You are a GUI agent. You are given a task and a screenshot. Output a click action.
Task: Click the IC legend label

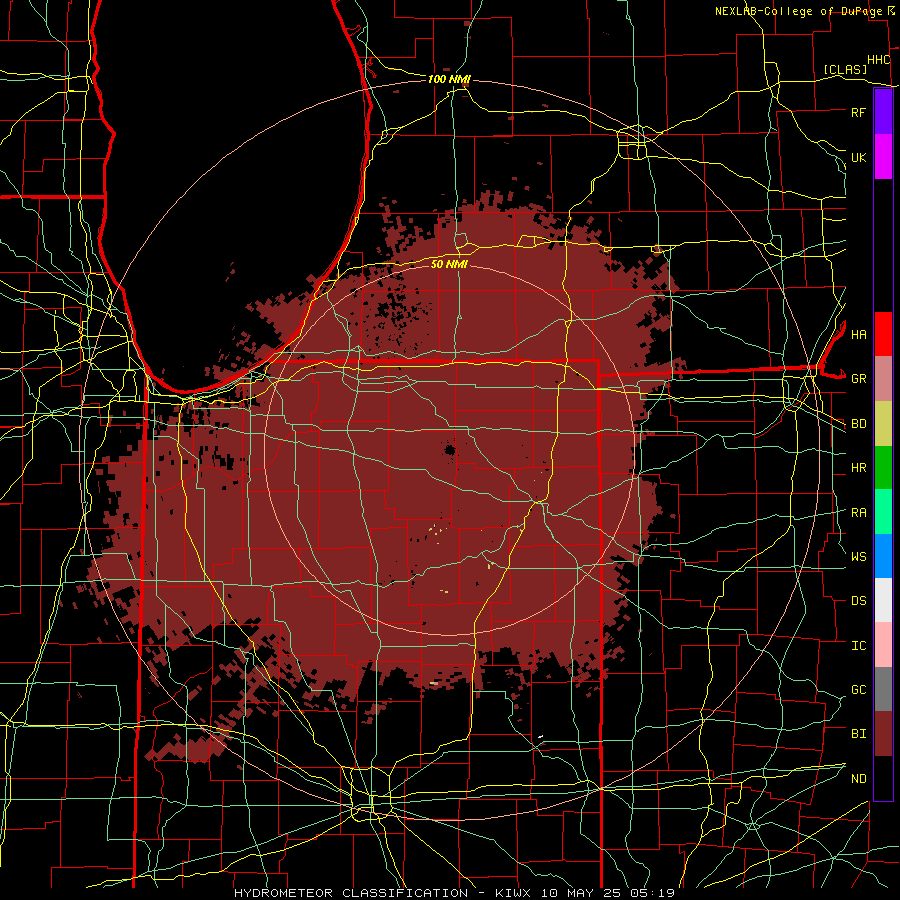click(858, 646)
